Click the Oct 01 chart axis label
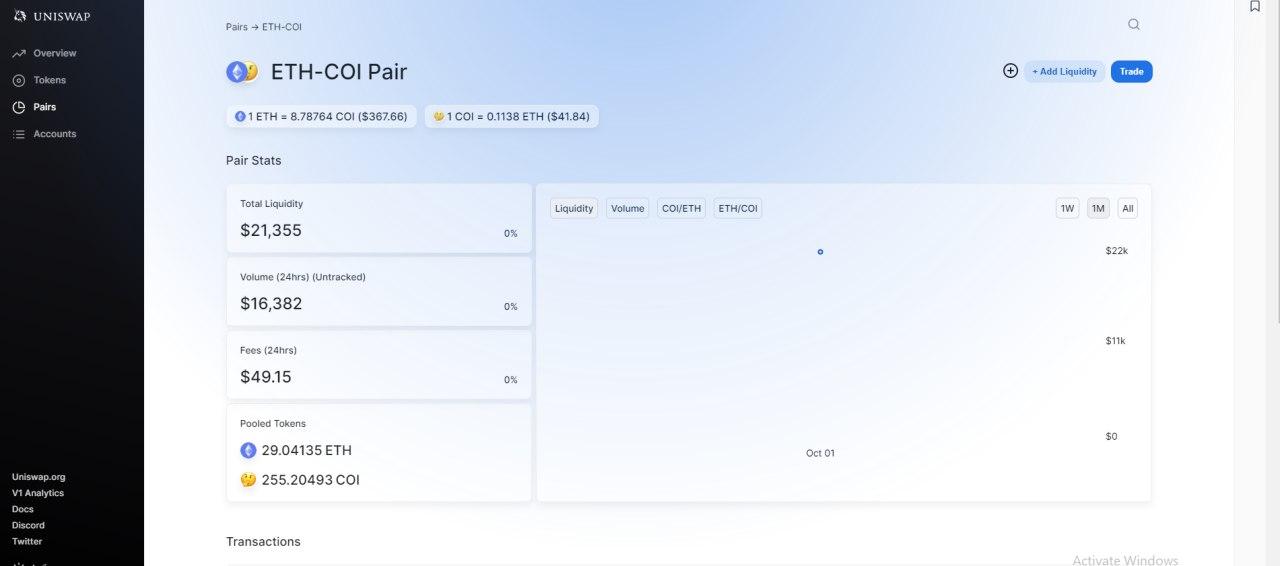The height and width of the screenshot is (566, 1280). coord(820,453)
